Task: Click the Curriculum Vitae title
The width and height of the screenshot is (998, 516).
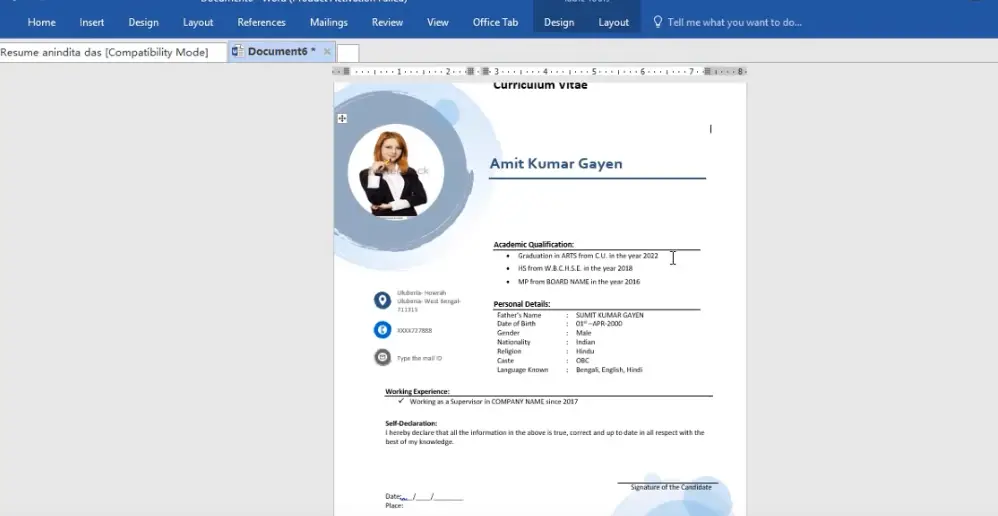Action: 540,85
